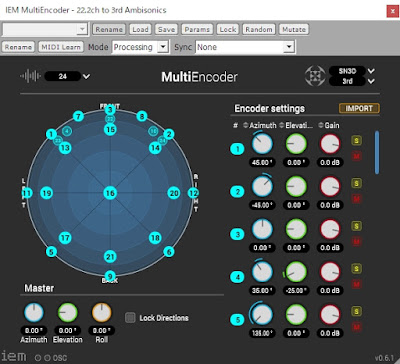The image size is (400, 364).
Task: Mute encoder 5
Action: (356, 327)
